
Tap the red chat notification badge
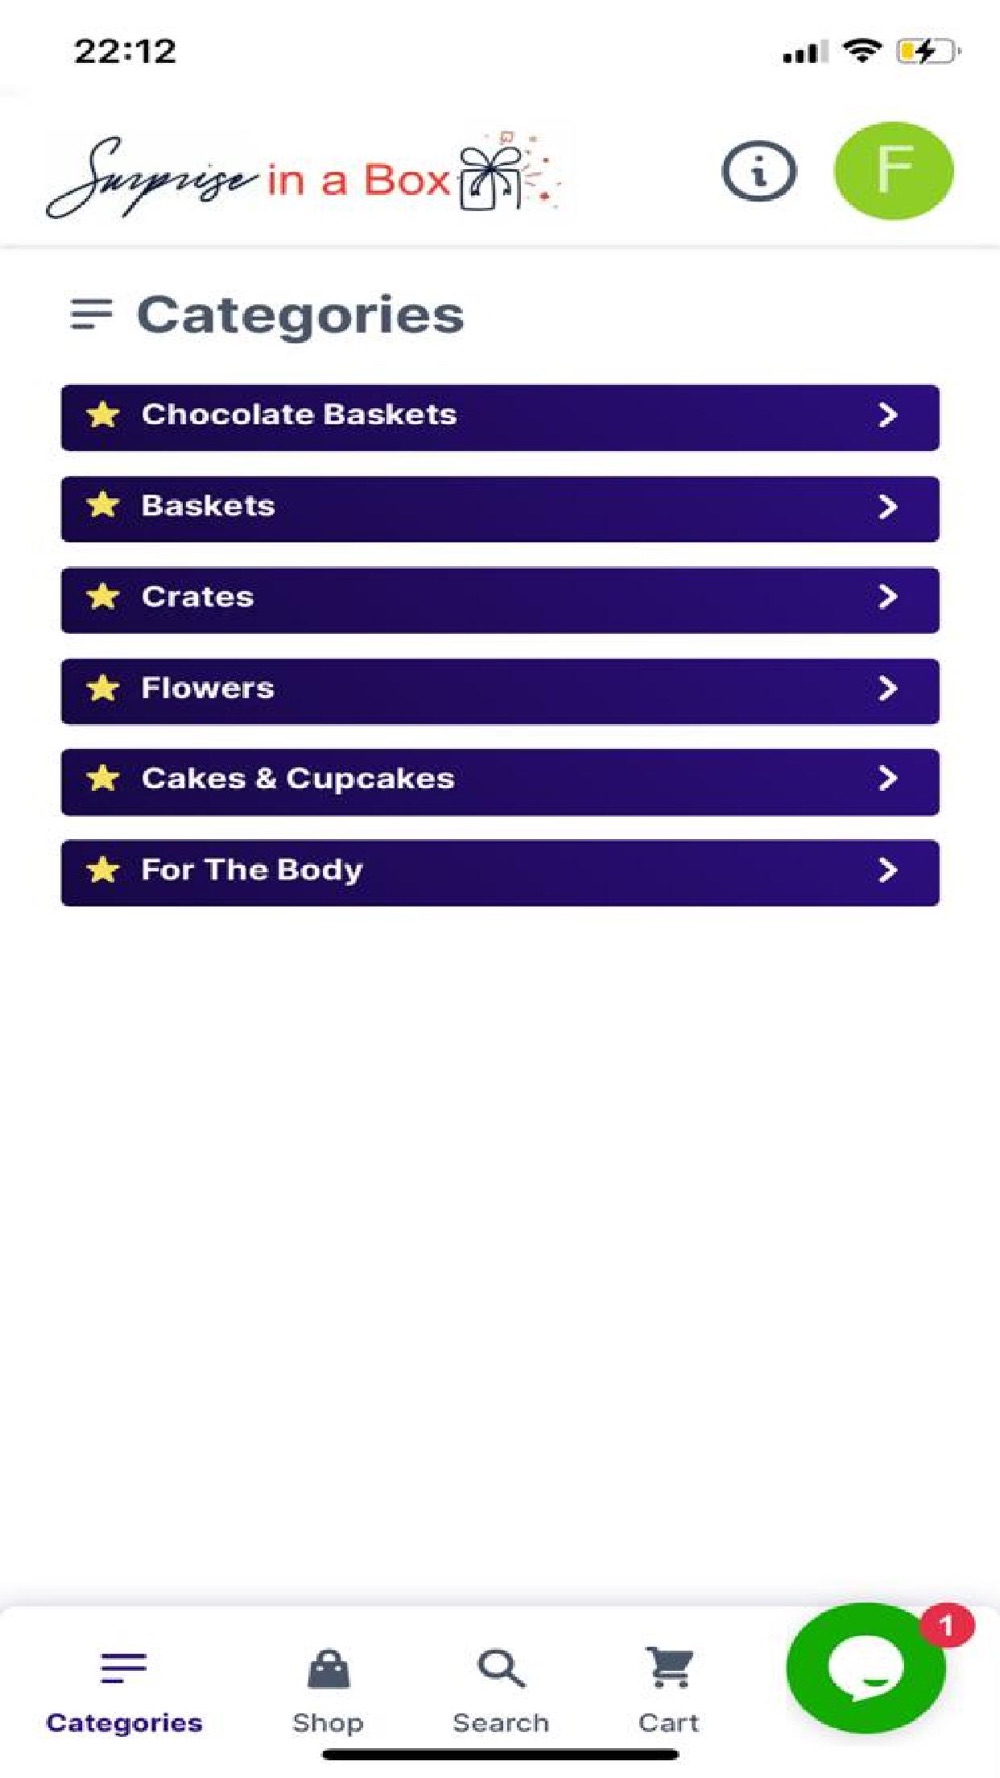pos(946,1625)
